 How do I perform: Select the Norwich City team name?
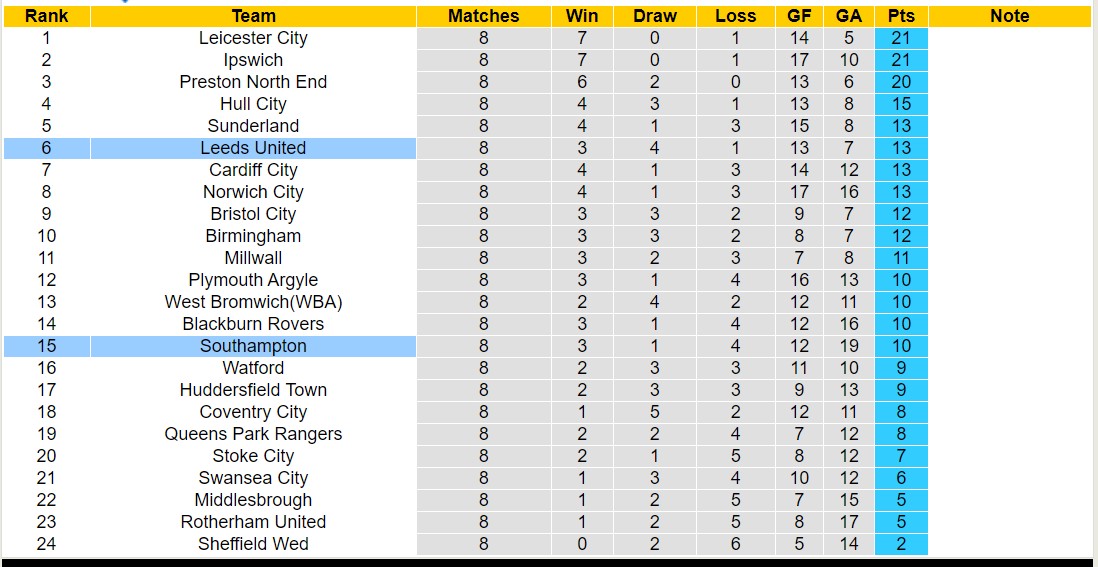pos(253,192)
